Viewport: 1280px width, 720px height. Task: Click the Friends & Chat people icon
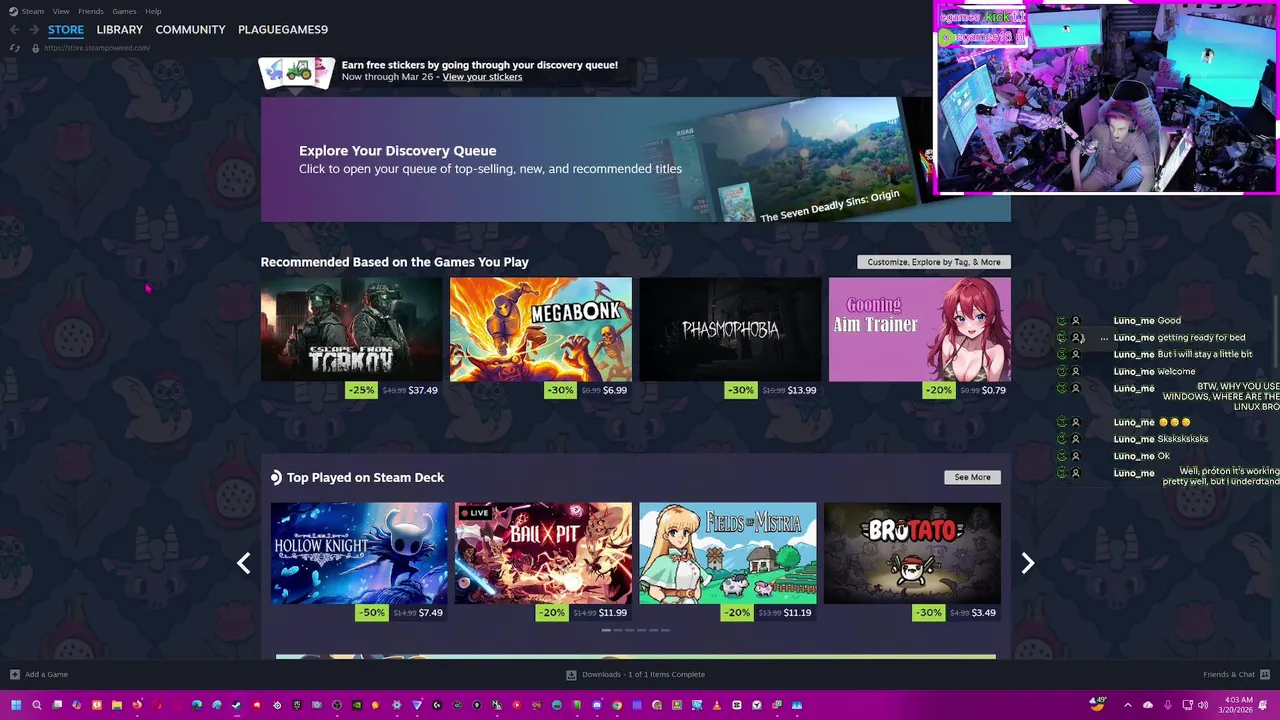(1265, 674)
